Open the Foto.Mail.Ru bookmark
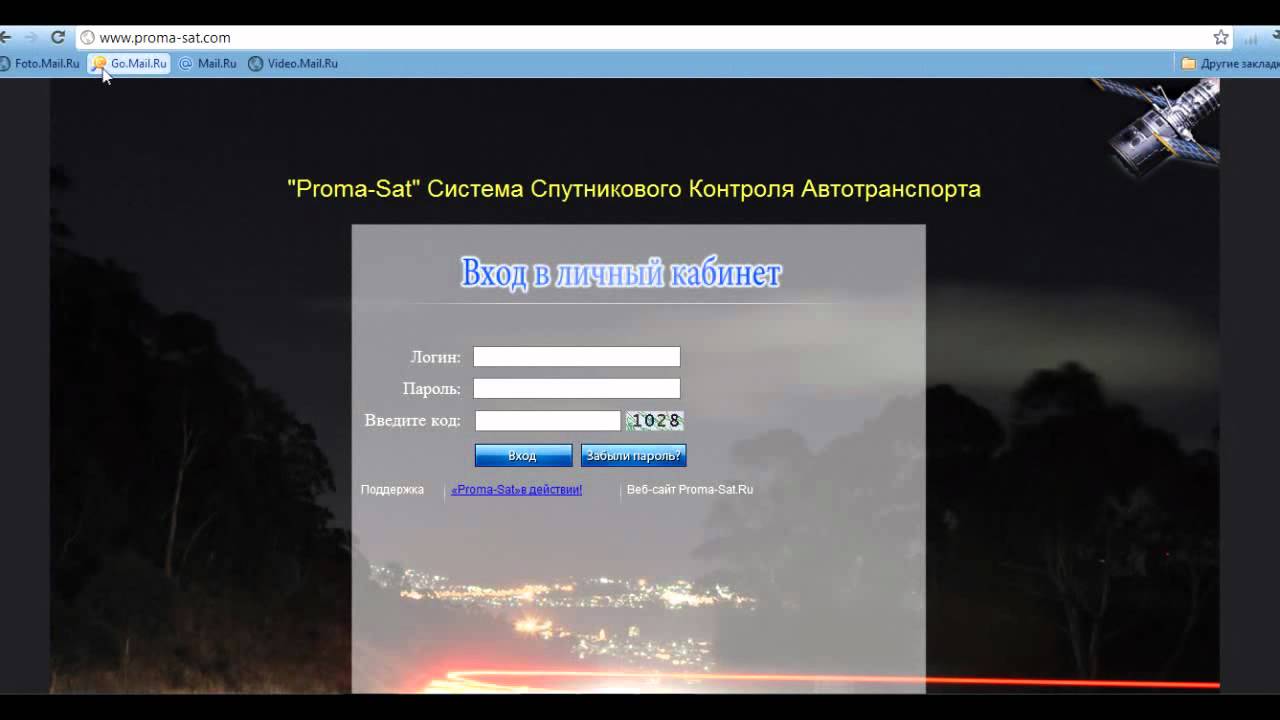Screen dimensions: 1280x720 click(40, 63)
